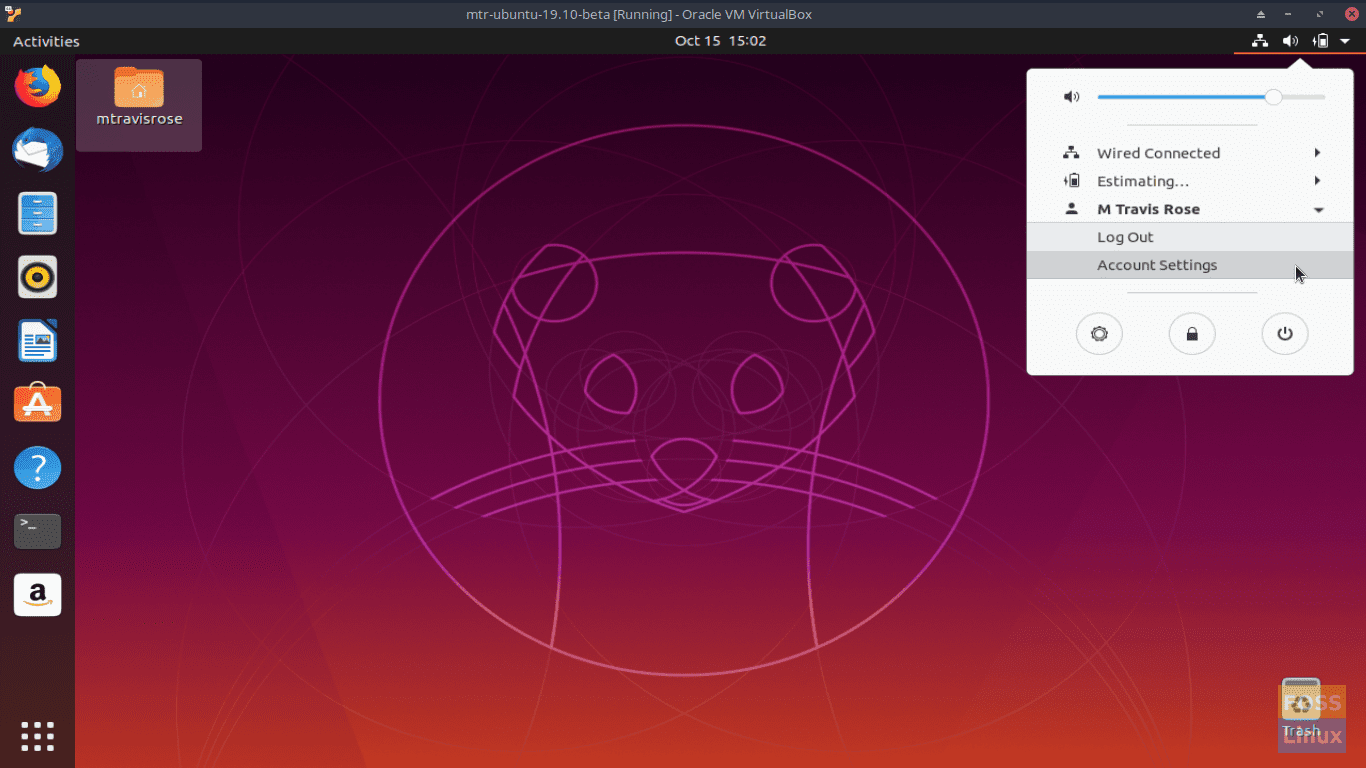The width and height of the screenshot is (1366, 768).
Task: Launch Rhythmbox music player
Action: click(x=38, y=277)
